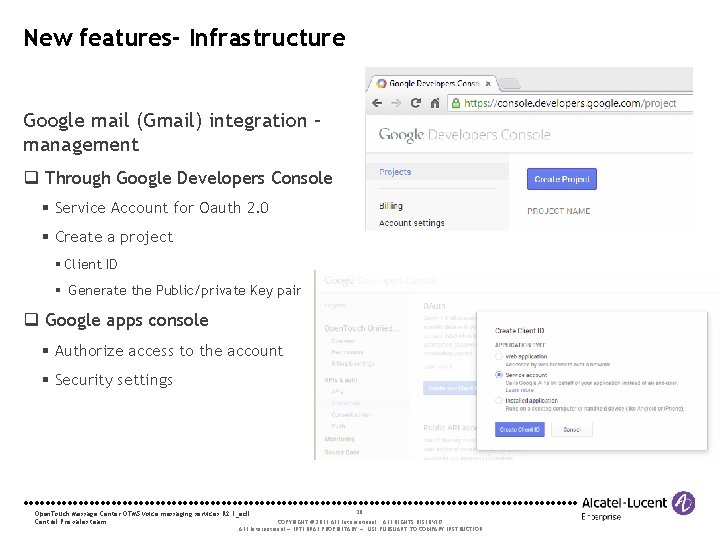Viewport: 720px width, 540px height.
Task: Open Account settings in the sidebar
Action: 411,223
